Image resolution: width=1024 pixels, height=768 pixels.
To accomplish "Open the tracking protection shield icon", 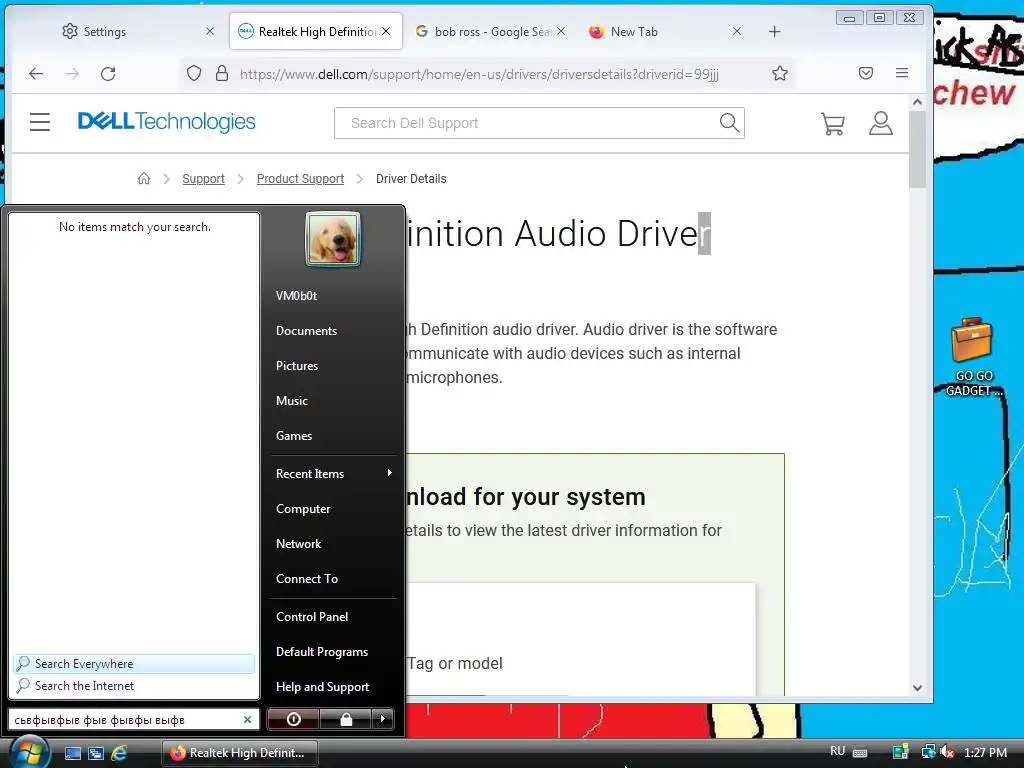I will 194,73.
